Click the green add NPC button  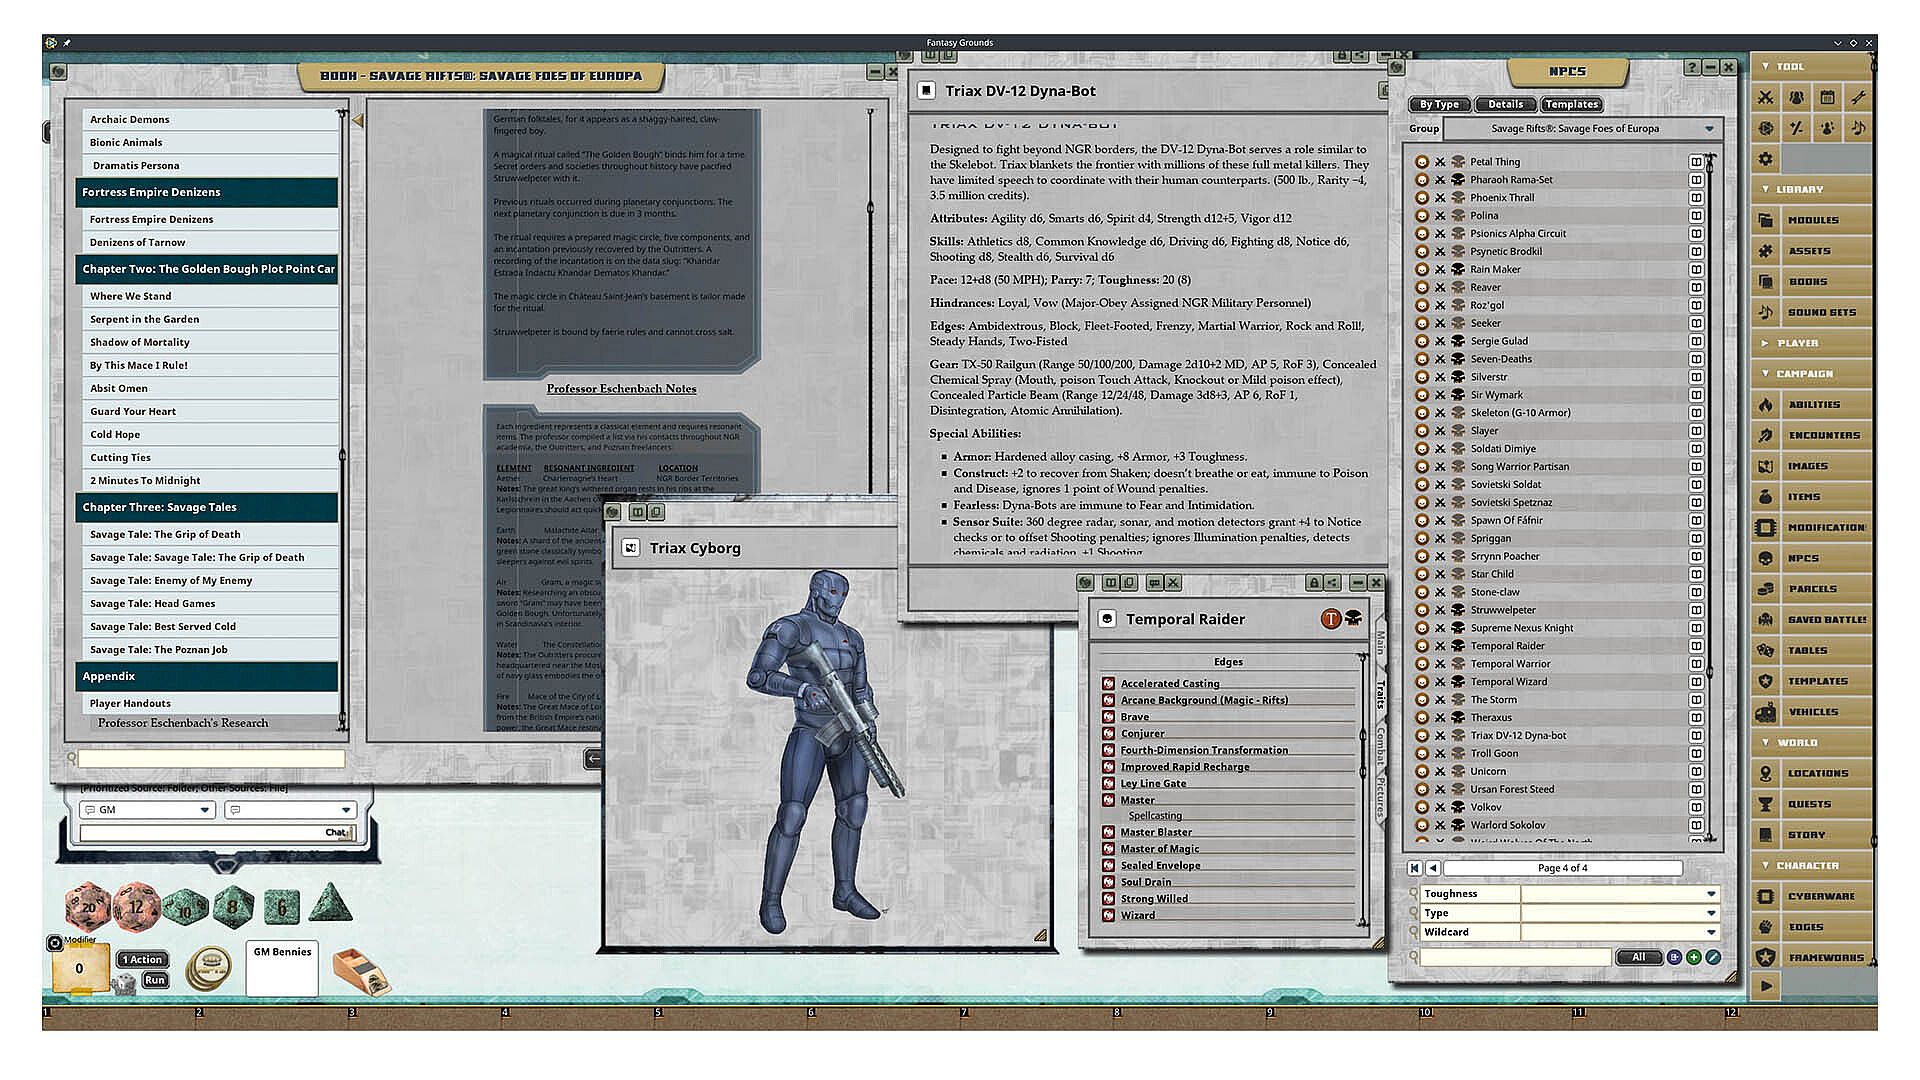click(1694, 957)
